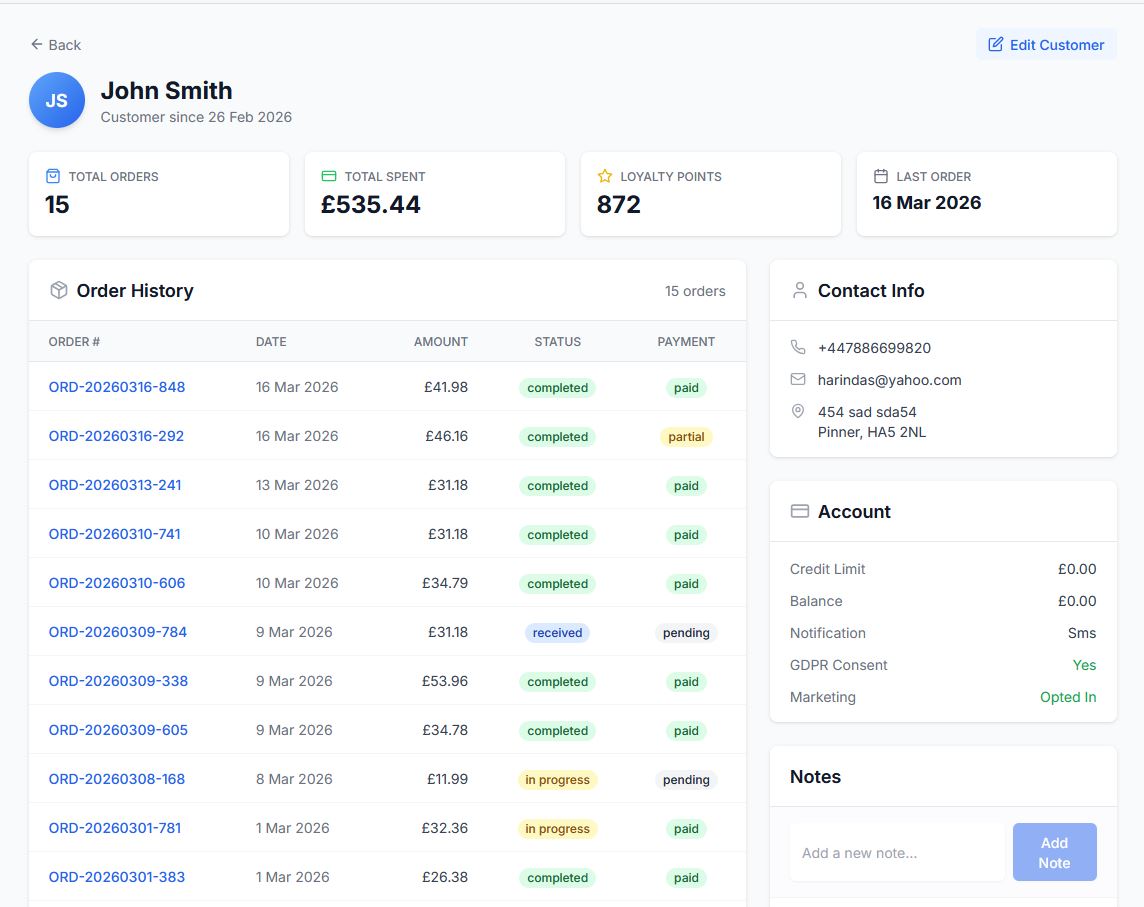Click the AMOUNT column header
1144x907 pixels.
tap(441, 341)
